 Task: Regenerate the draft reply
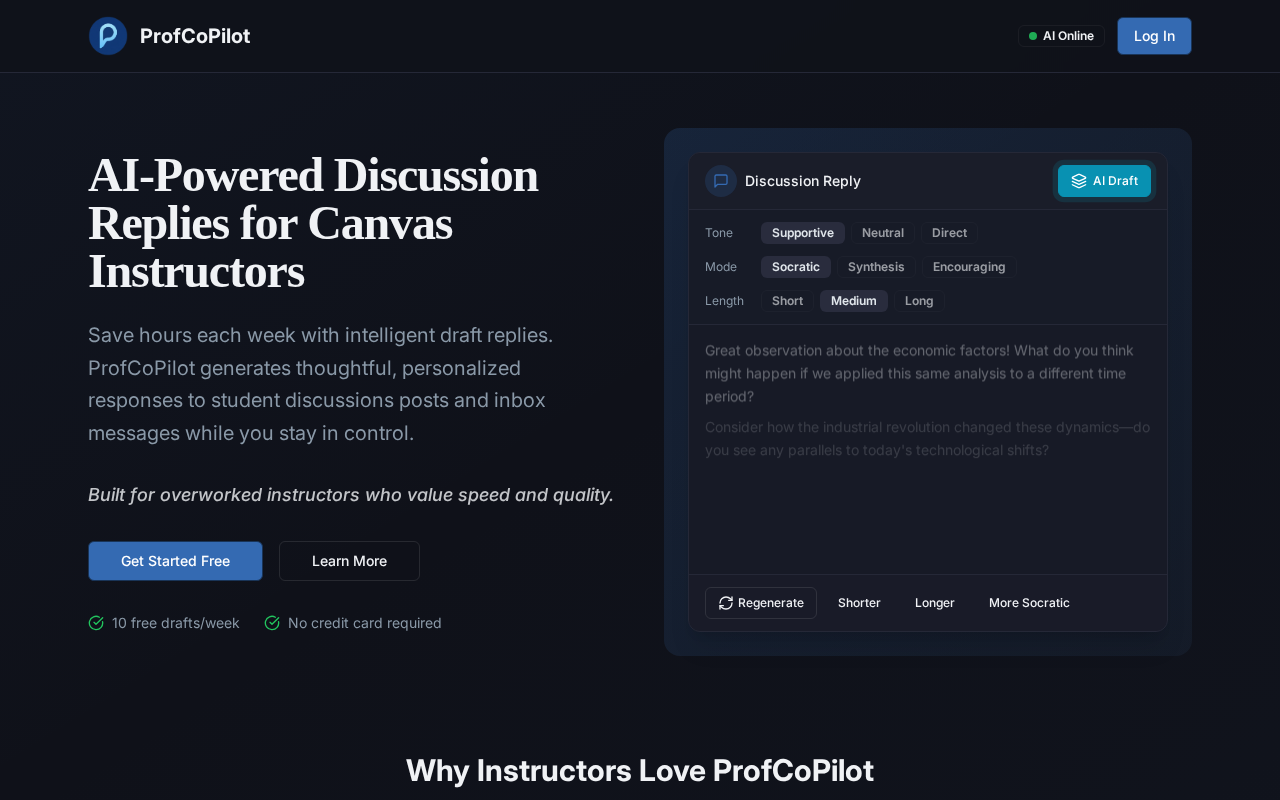(x=761, y=603)
